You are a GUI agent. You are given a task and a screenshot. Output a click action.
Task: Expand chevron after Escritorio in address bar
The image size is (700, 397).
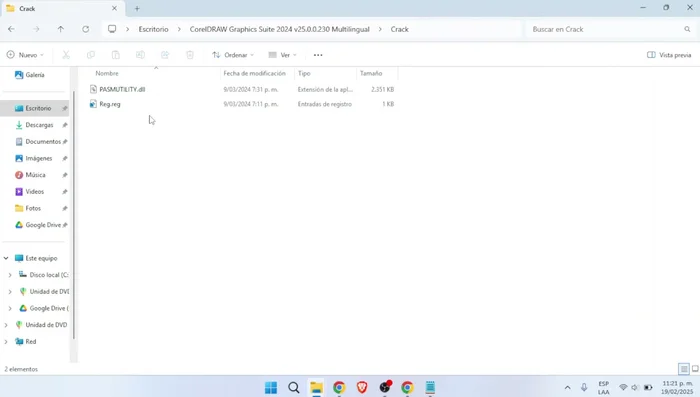(x=179, y=29)
